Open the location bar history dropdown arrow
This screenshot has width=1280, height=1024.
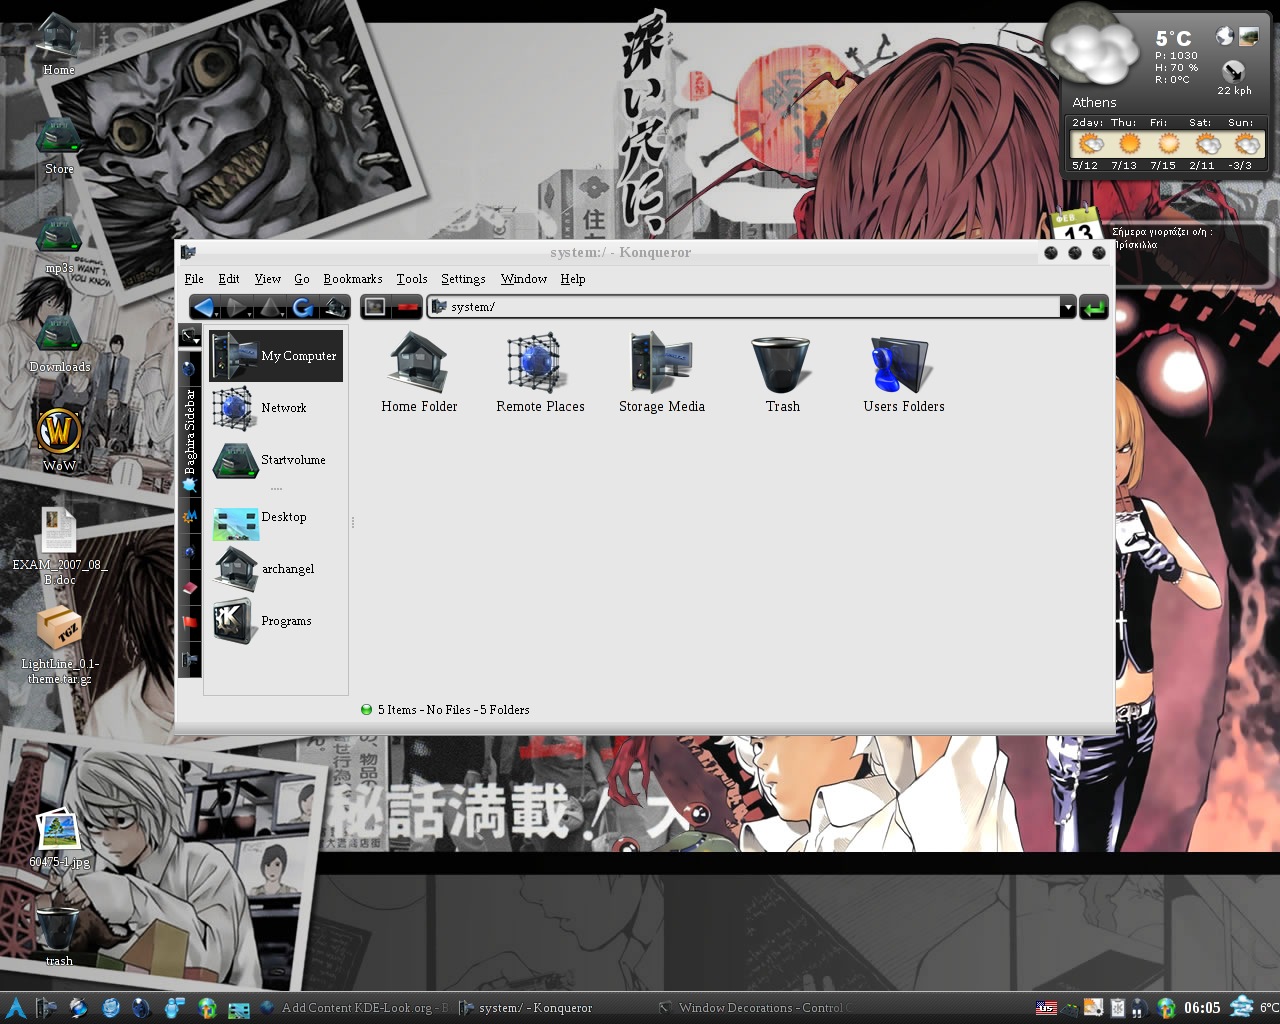click(1068, 308)
